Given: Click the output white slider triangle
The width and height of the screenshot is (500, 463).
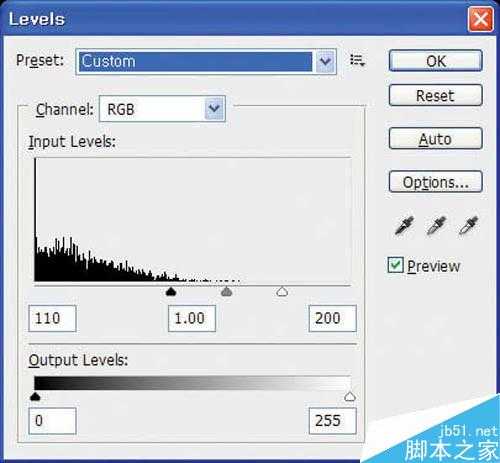Looking at the screenshot, I should 350,397.
